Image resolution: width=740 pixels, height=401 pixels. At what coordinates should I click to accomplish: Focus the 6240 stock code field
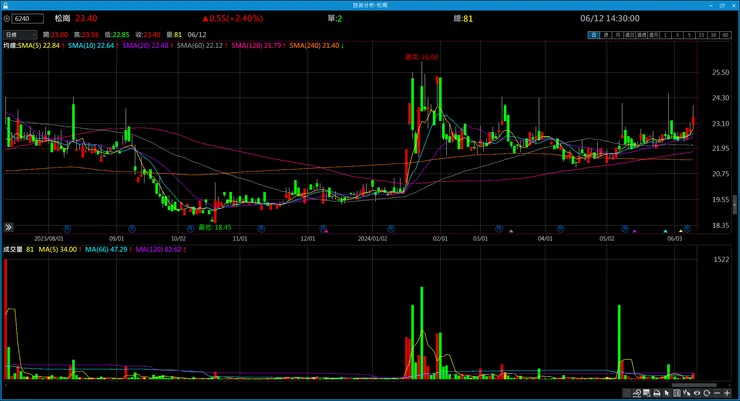(28, 19)
